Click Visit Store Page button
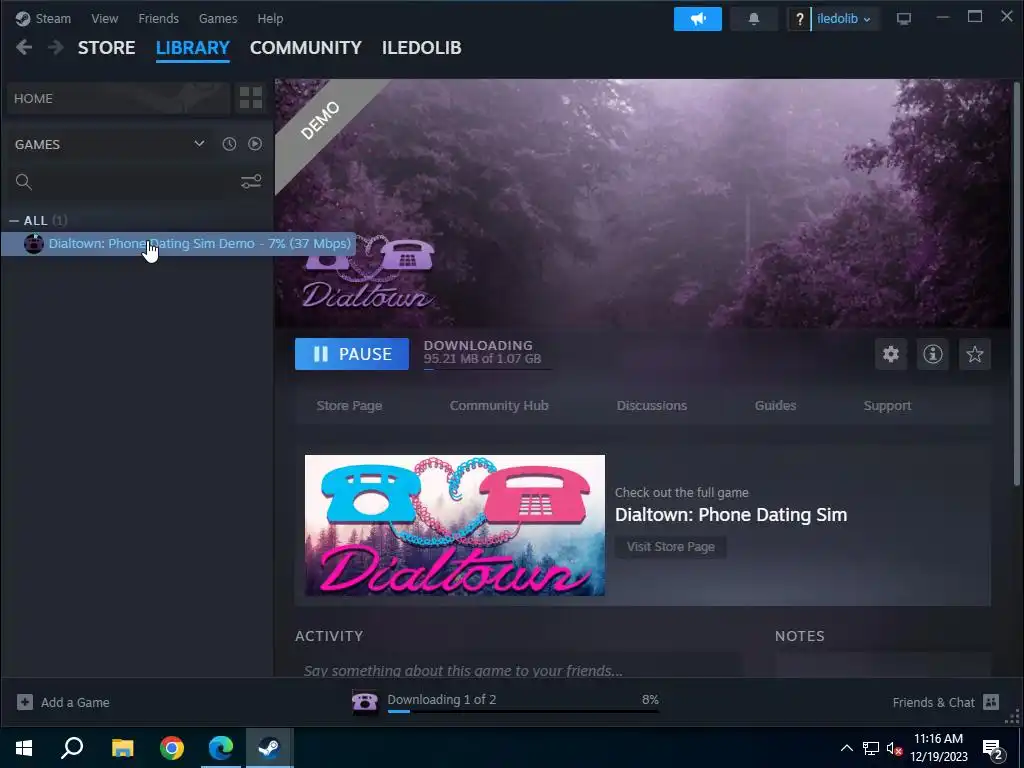1024x768 pixels. click(x=671, y=547)
